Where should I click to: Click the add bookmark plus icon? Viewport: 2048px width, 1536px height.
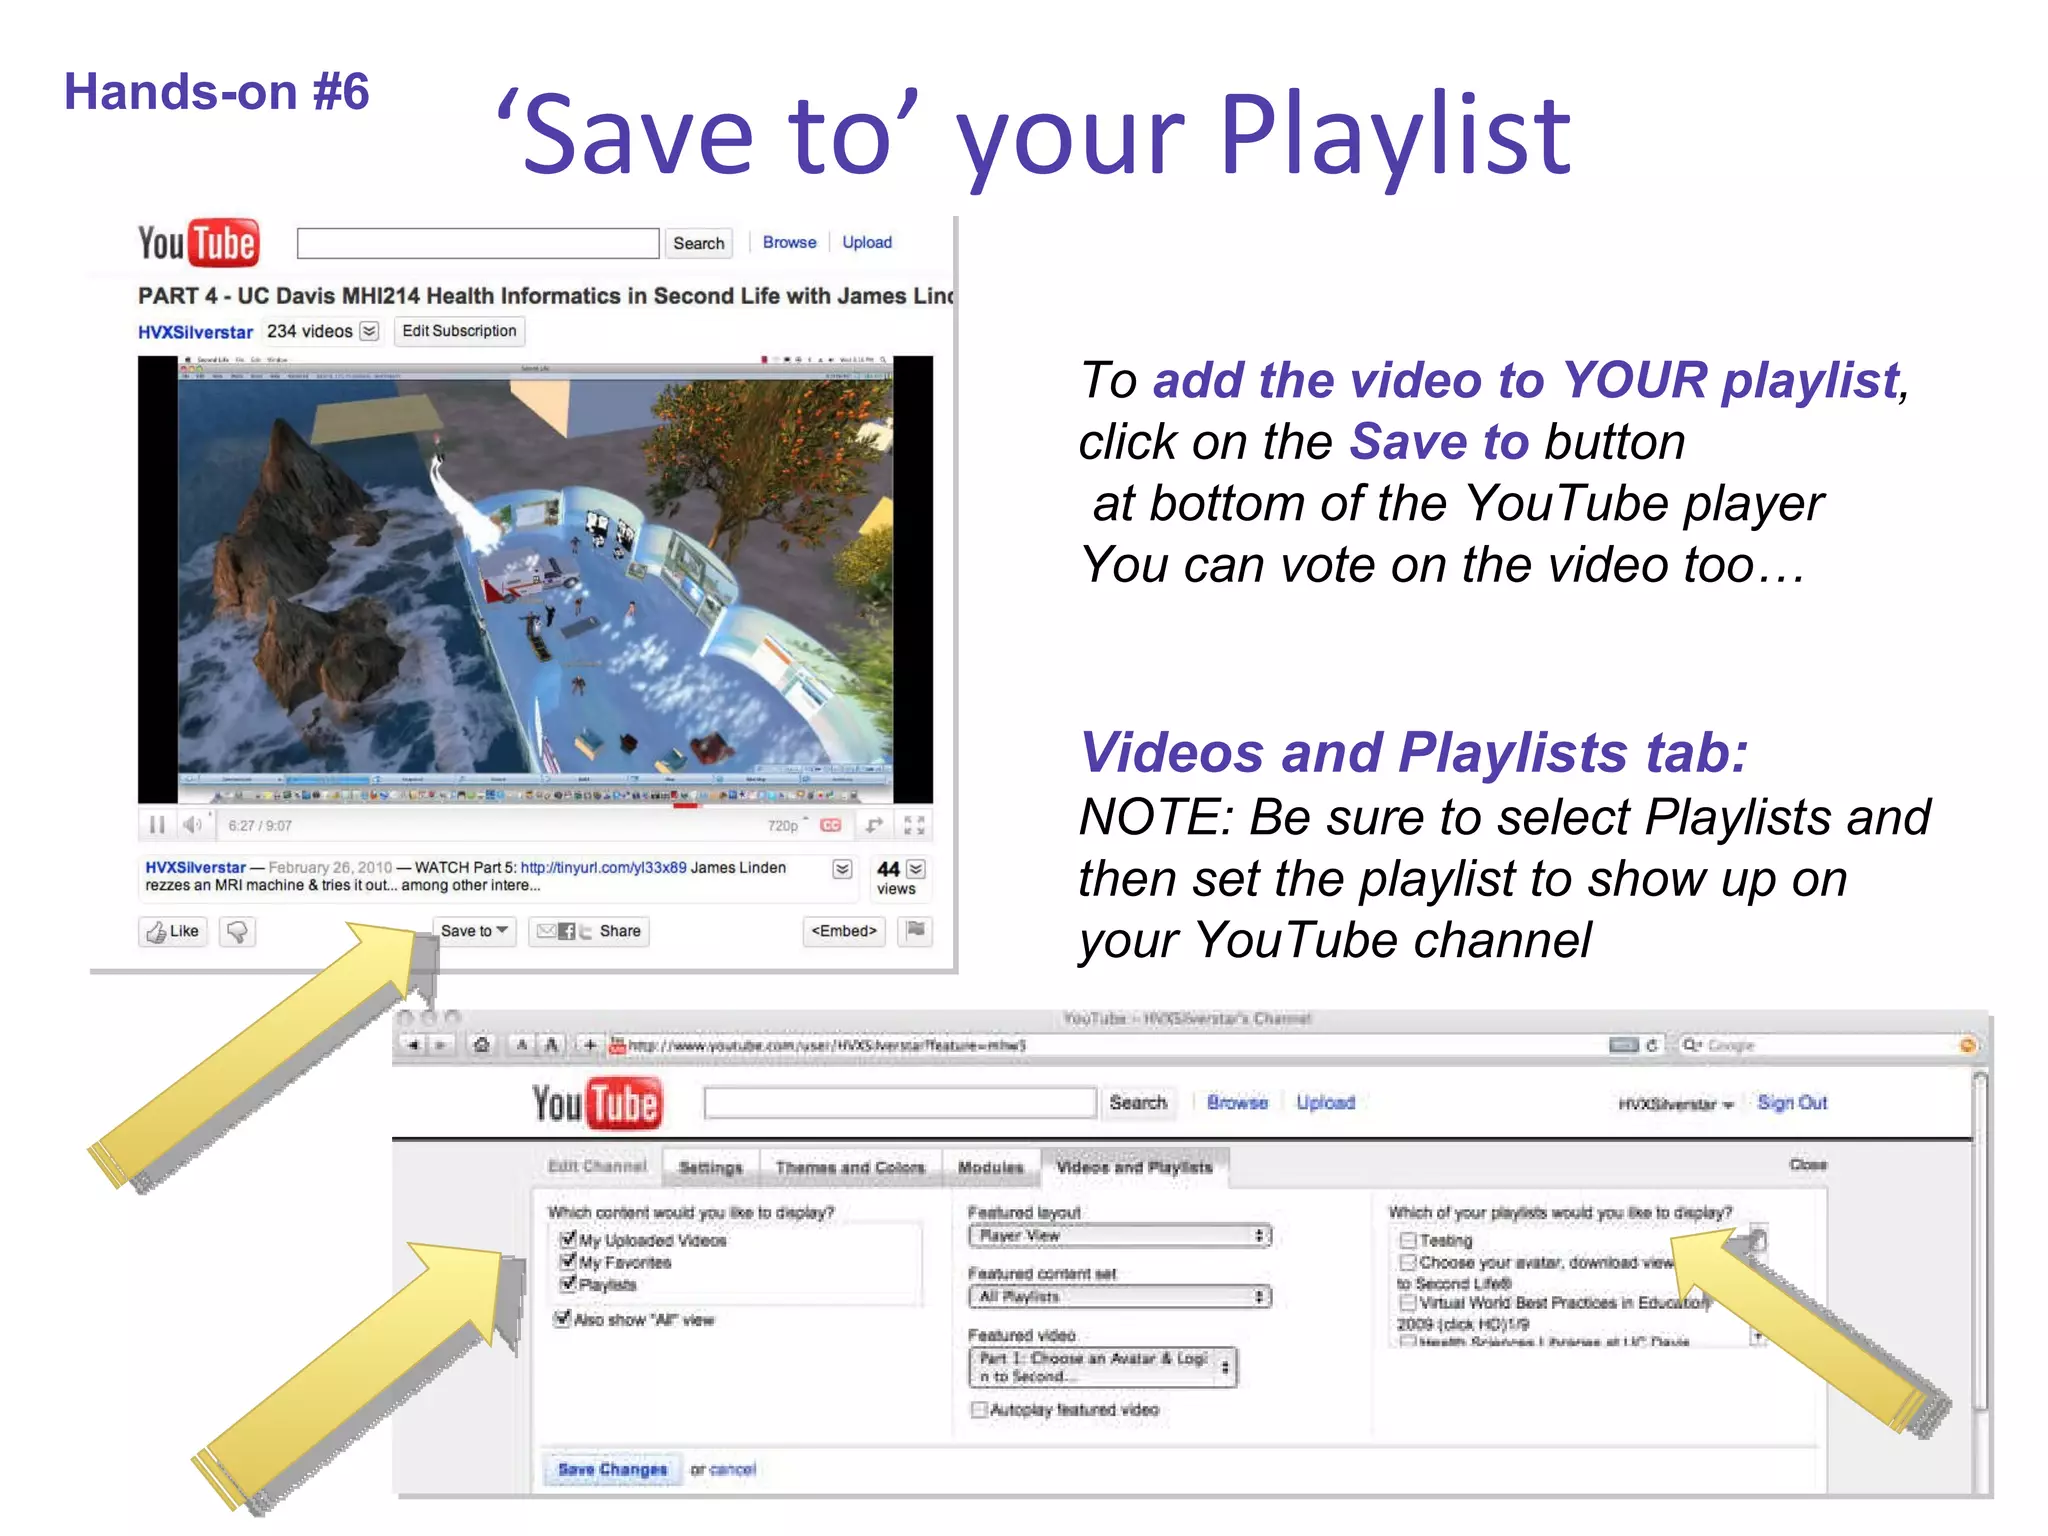coord(590,1045)
